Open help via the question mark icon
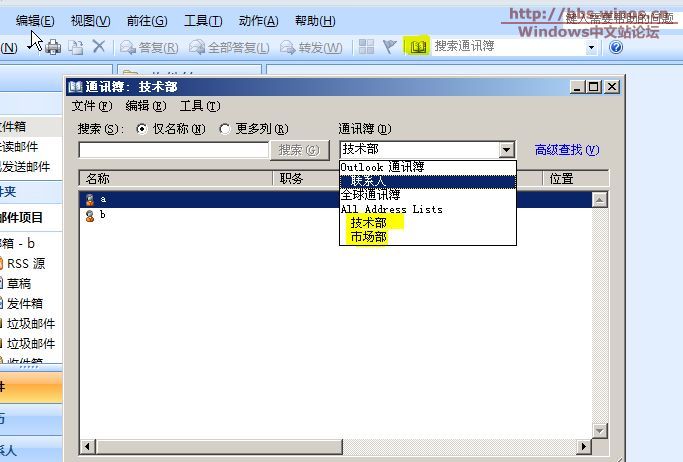 click(x=616, y=47)
